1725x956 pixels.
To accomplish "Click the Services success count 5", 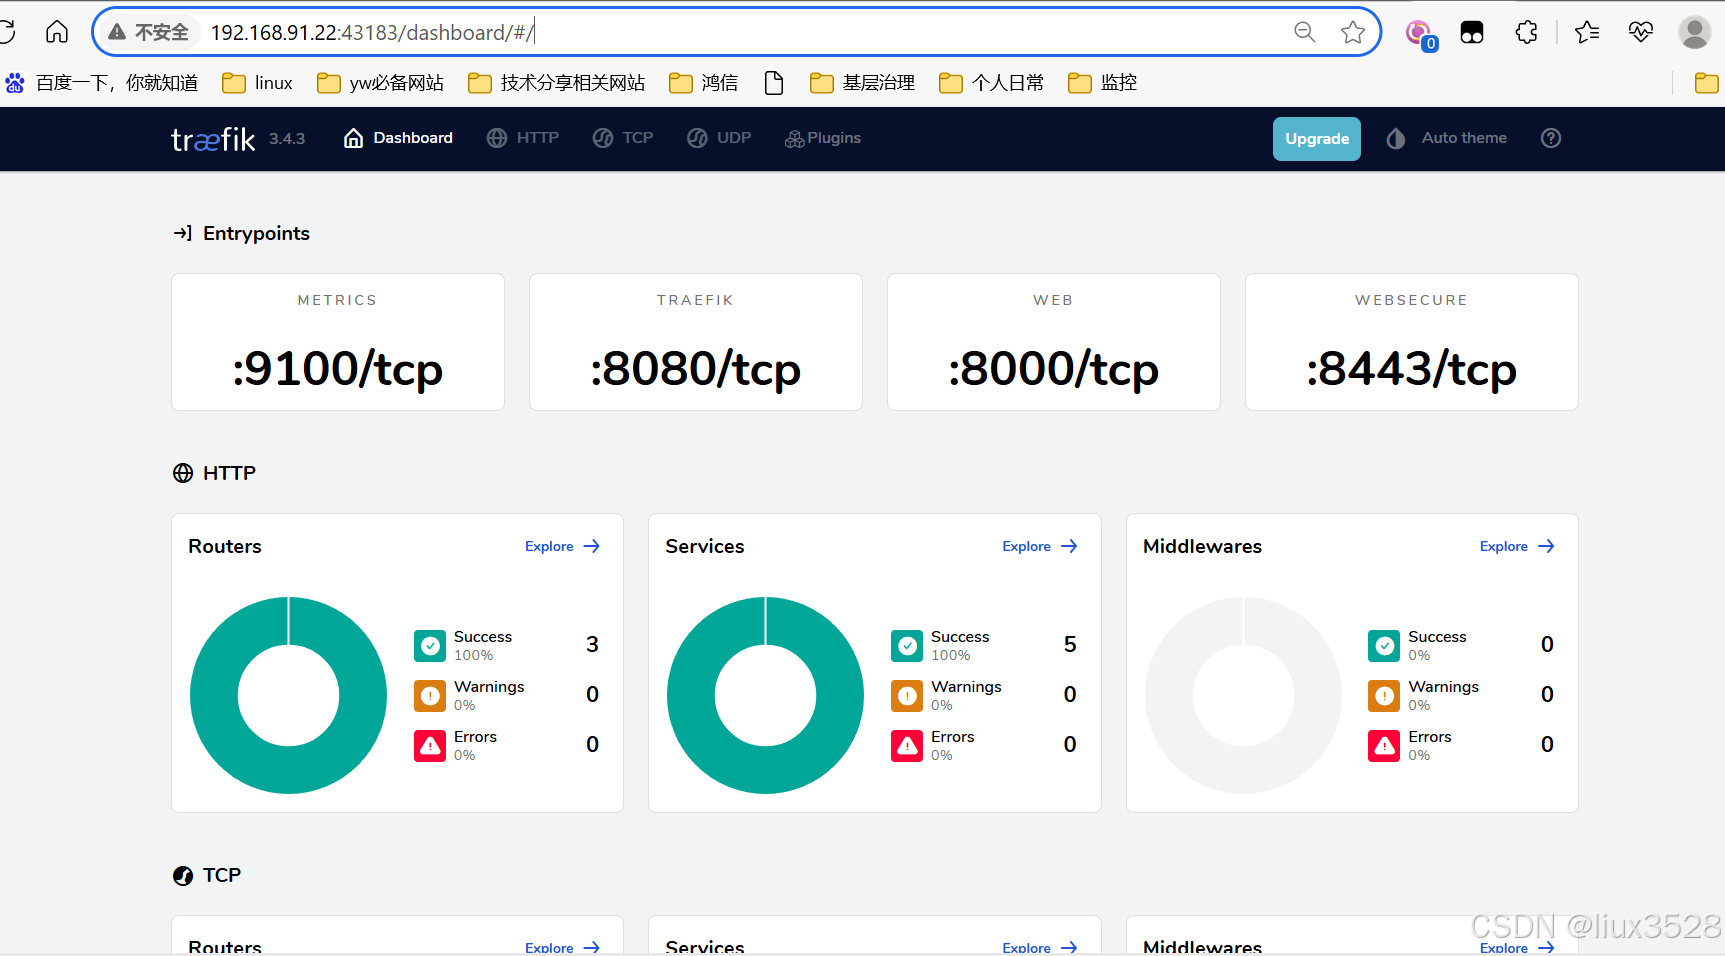I will pyautogui.click(x=1070, y=644).
